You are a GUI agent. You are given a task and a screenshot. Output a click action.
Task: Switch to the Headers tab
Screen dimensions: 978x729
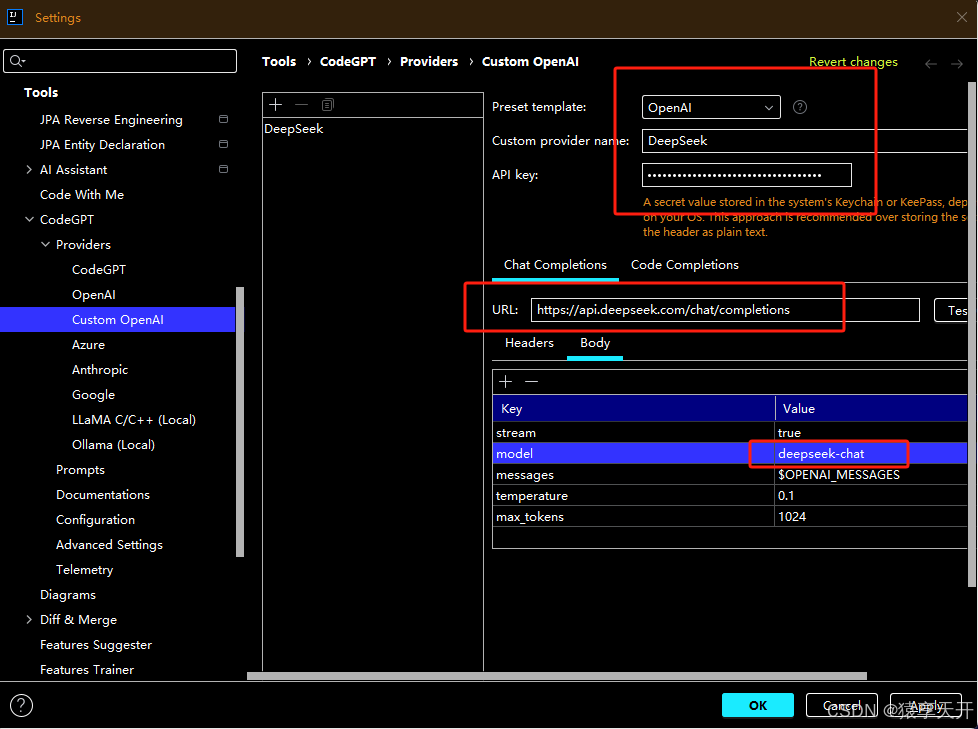click(529, 343)
